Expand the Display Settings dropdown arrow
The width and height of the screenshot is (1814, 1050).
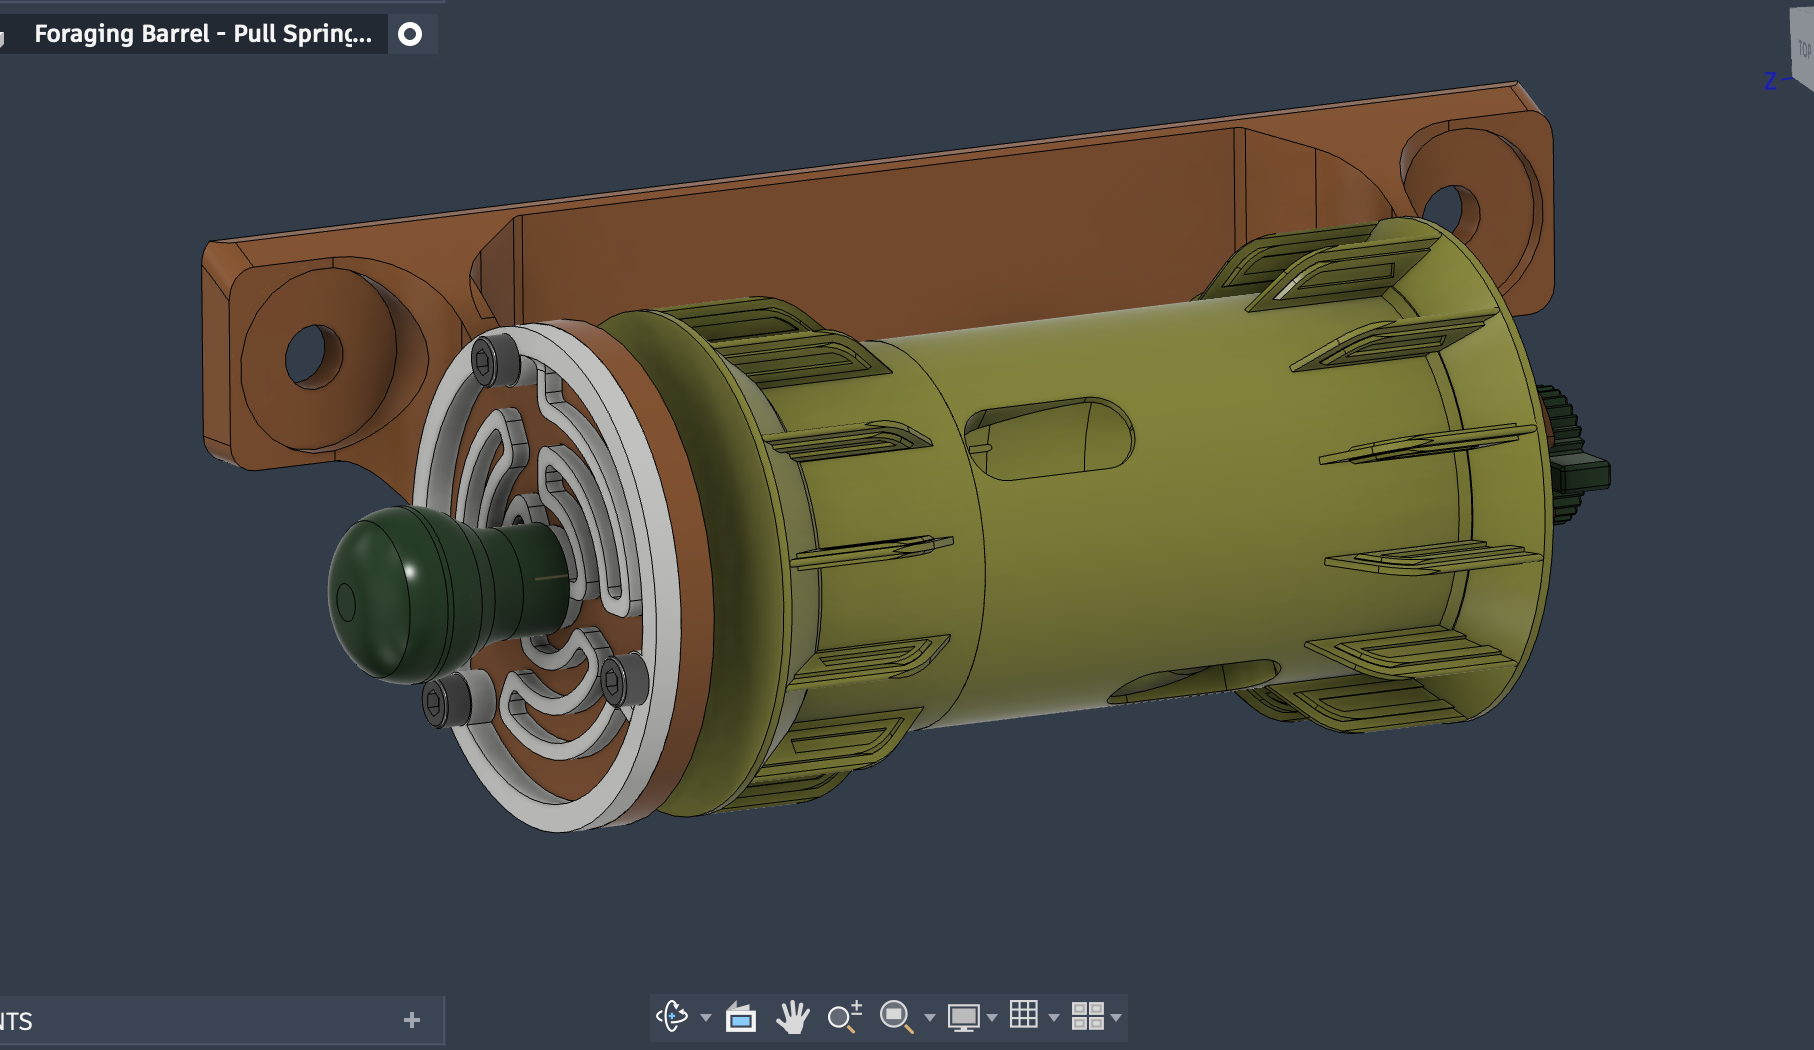click(x=992, y=1018)
